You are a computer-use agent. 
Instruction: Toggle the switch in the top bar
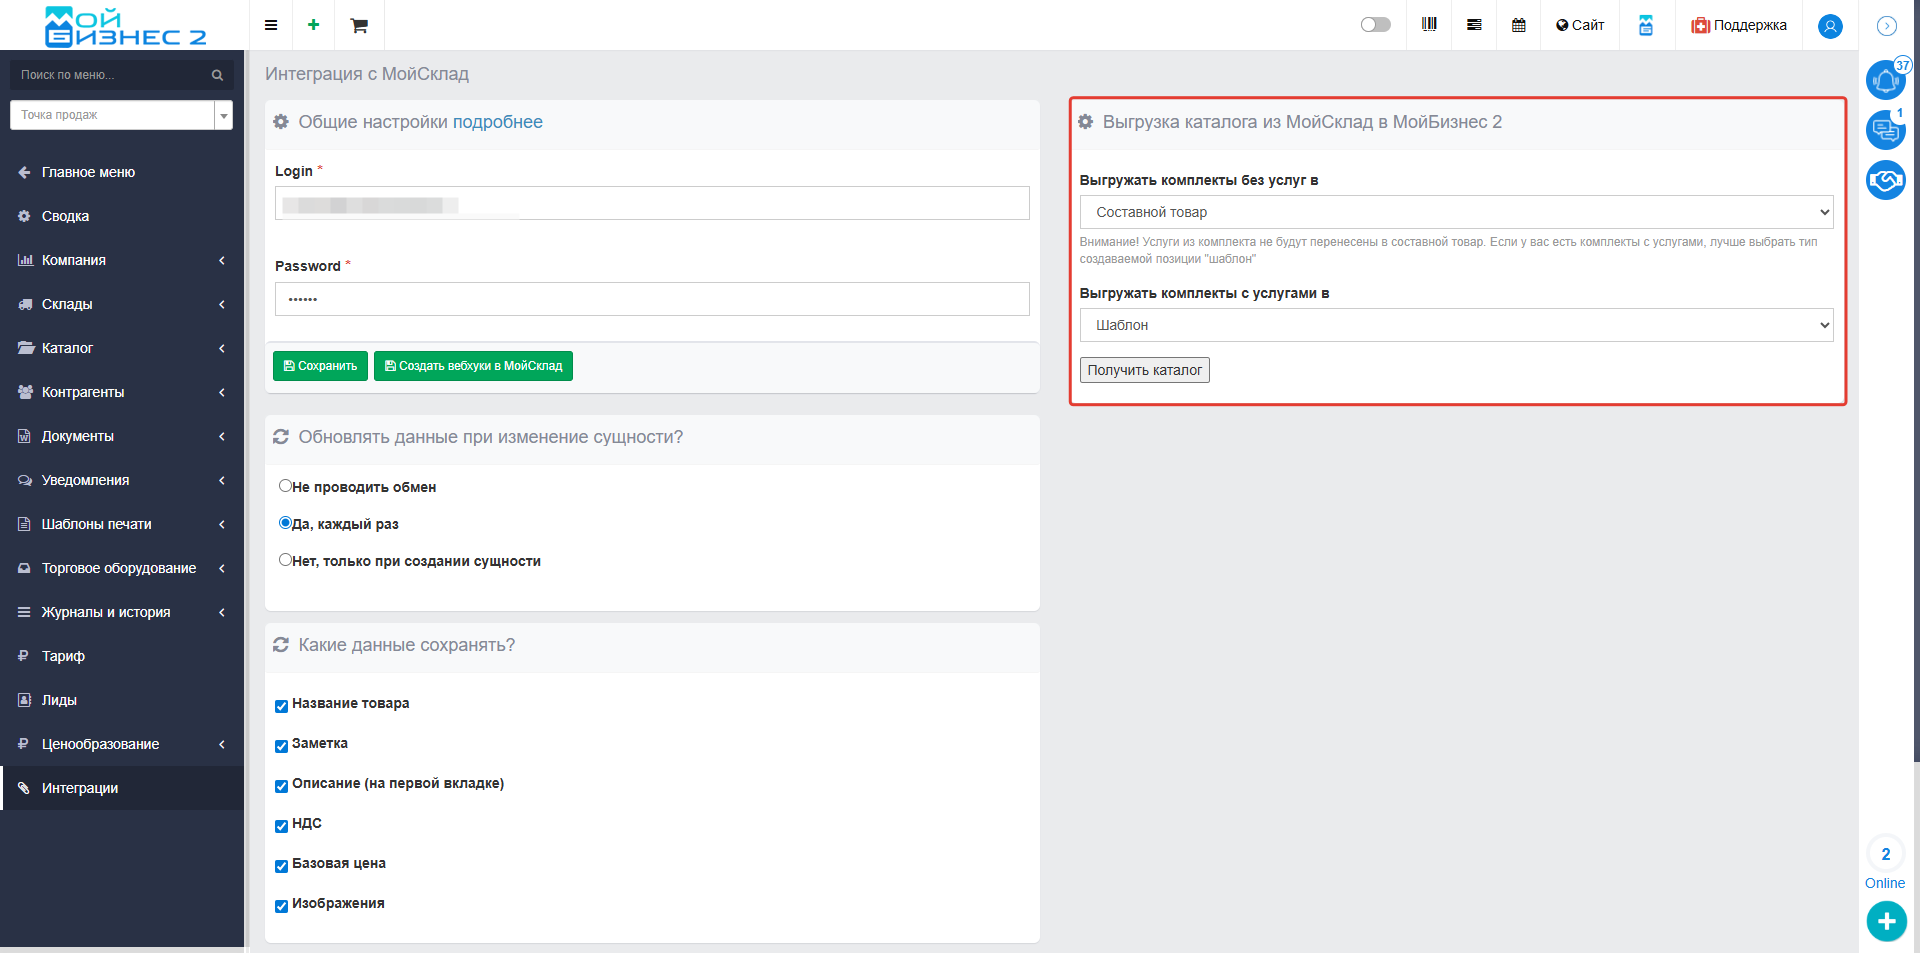pos(1375,25)
